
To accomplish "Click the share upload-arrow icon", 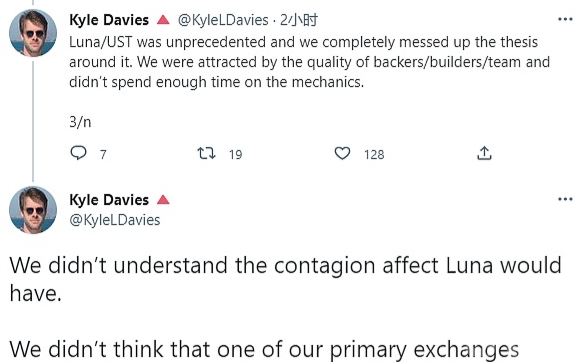I will pos(484,153).
